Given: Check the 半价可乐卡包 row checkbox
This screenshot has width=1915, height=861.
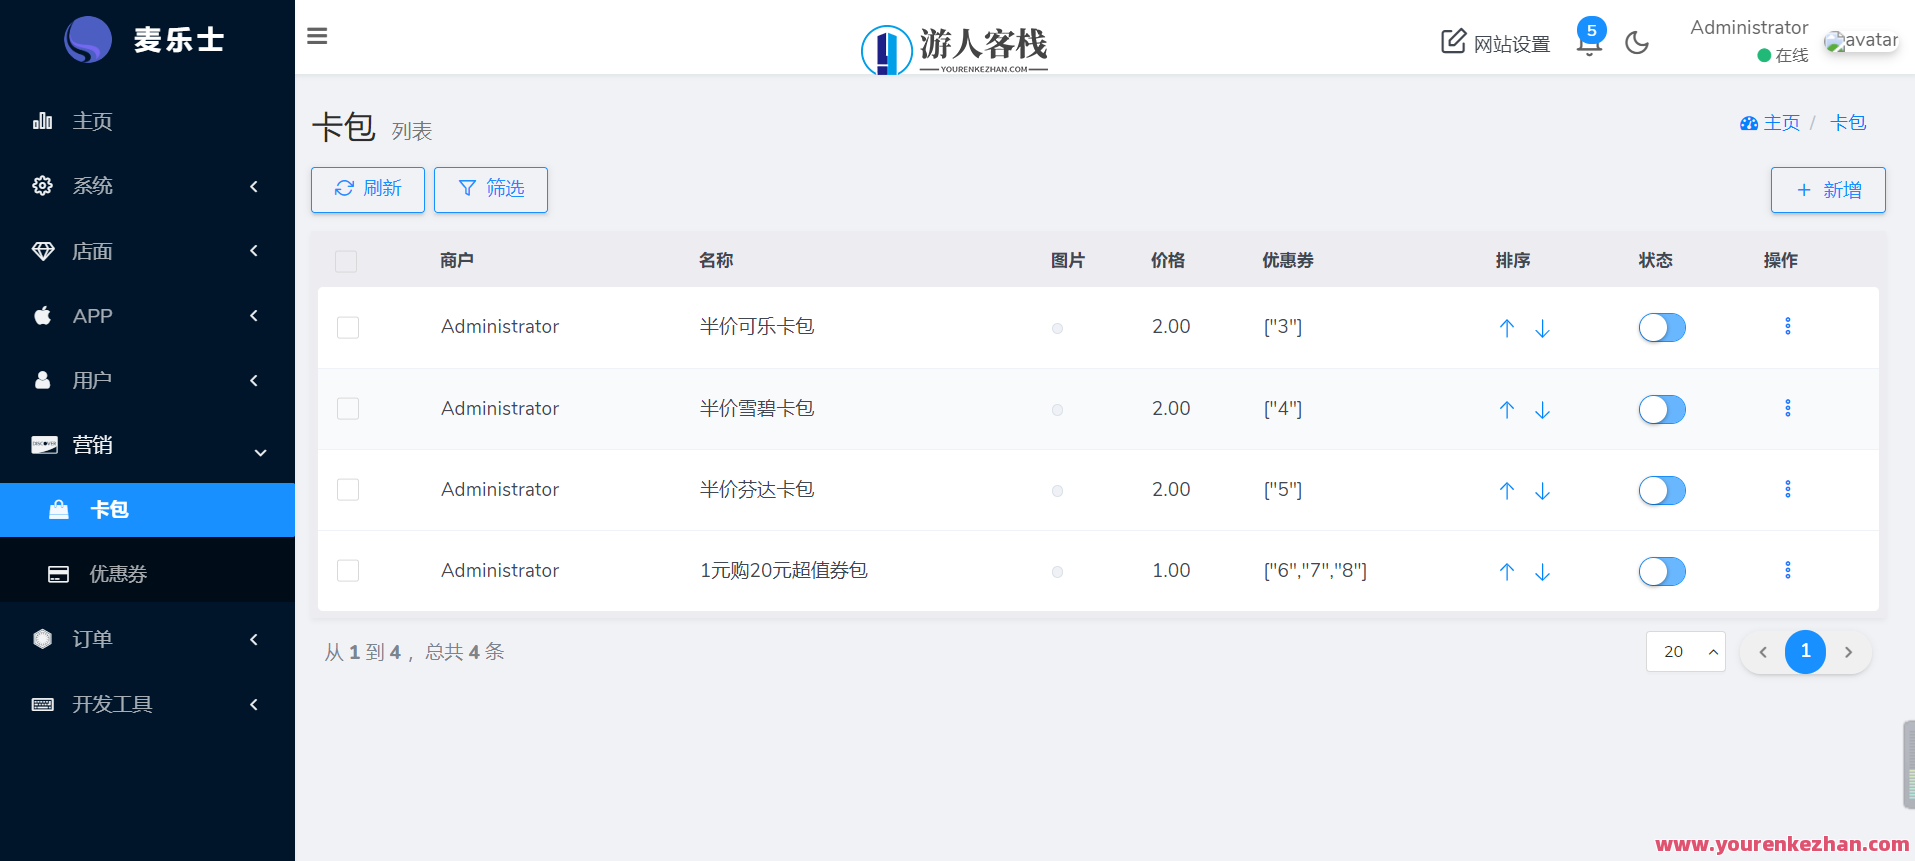Looking at the screenshot, I should [348, 328].
